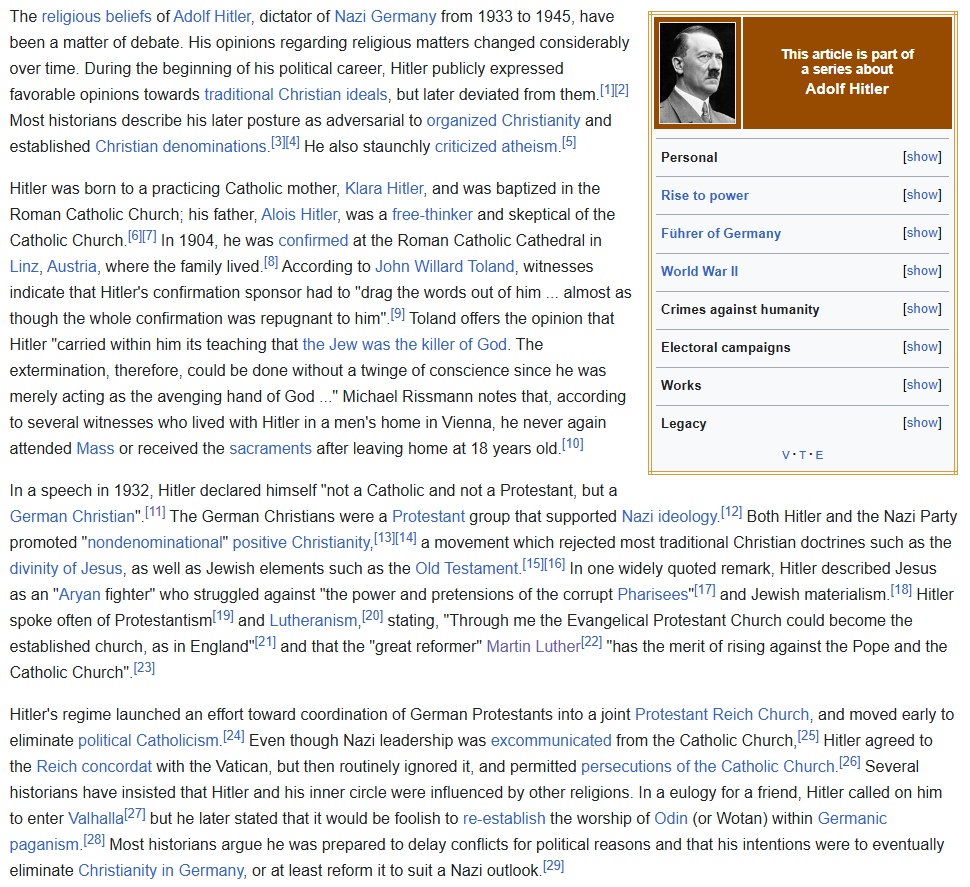Follow the John Willard Toland link
Image resolution: width=970 pixels, height=887 pixels.
pos(445,267)
